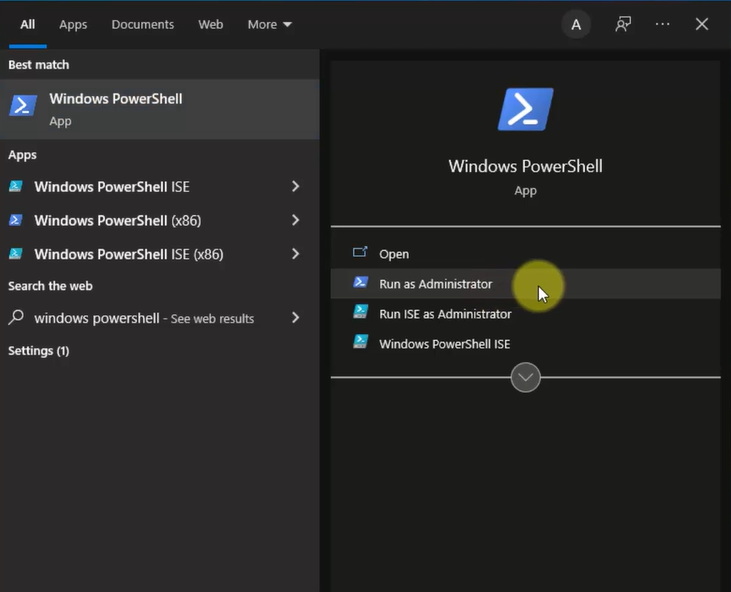
Task: Click the Best match heading
Action: (39, 64)
